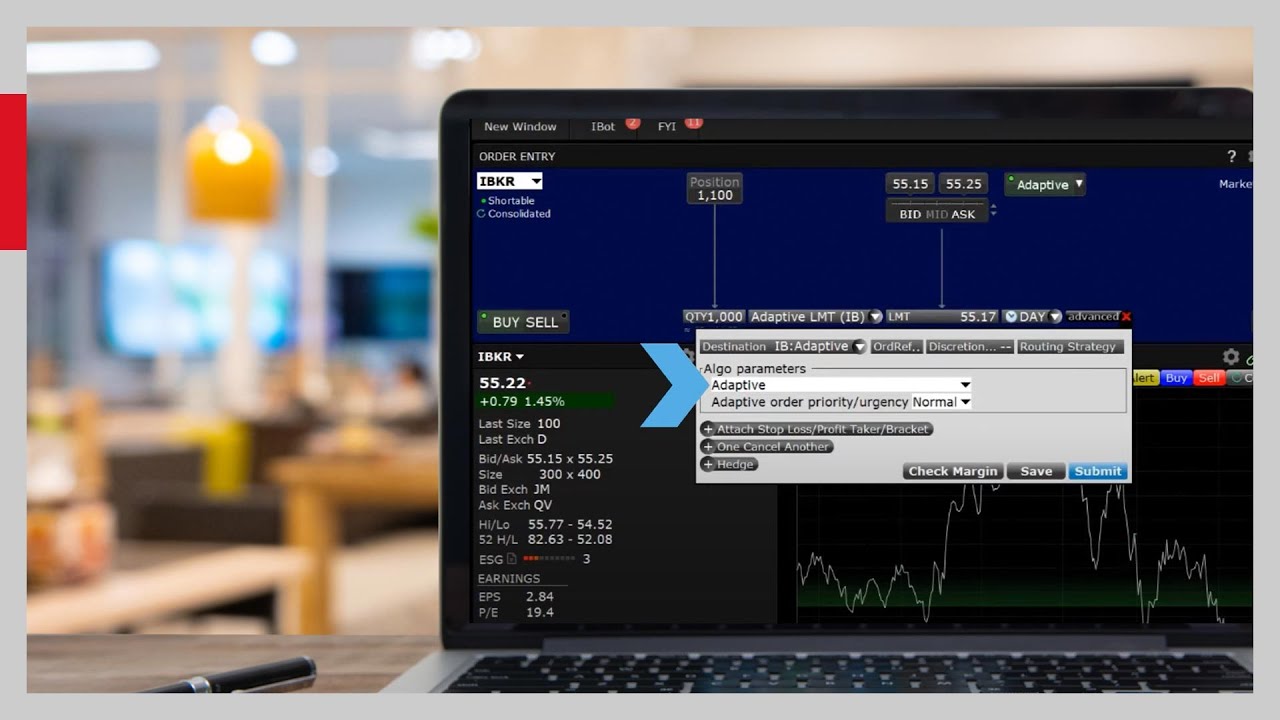Click the Consolidated refresh icon
Image resolution: width=1280 pixels, height=720 pixels.
[481, 214]
